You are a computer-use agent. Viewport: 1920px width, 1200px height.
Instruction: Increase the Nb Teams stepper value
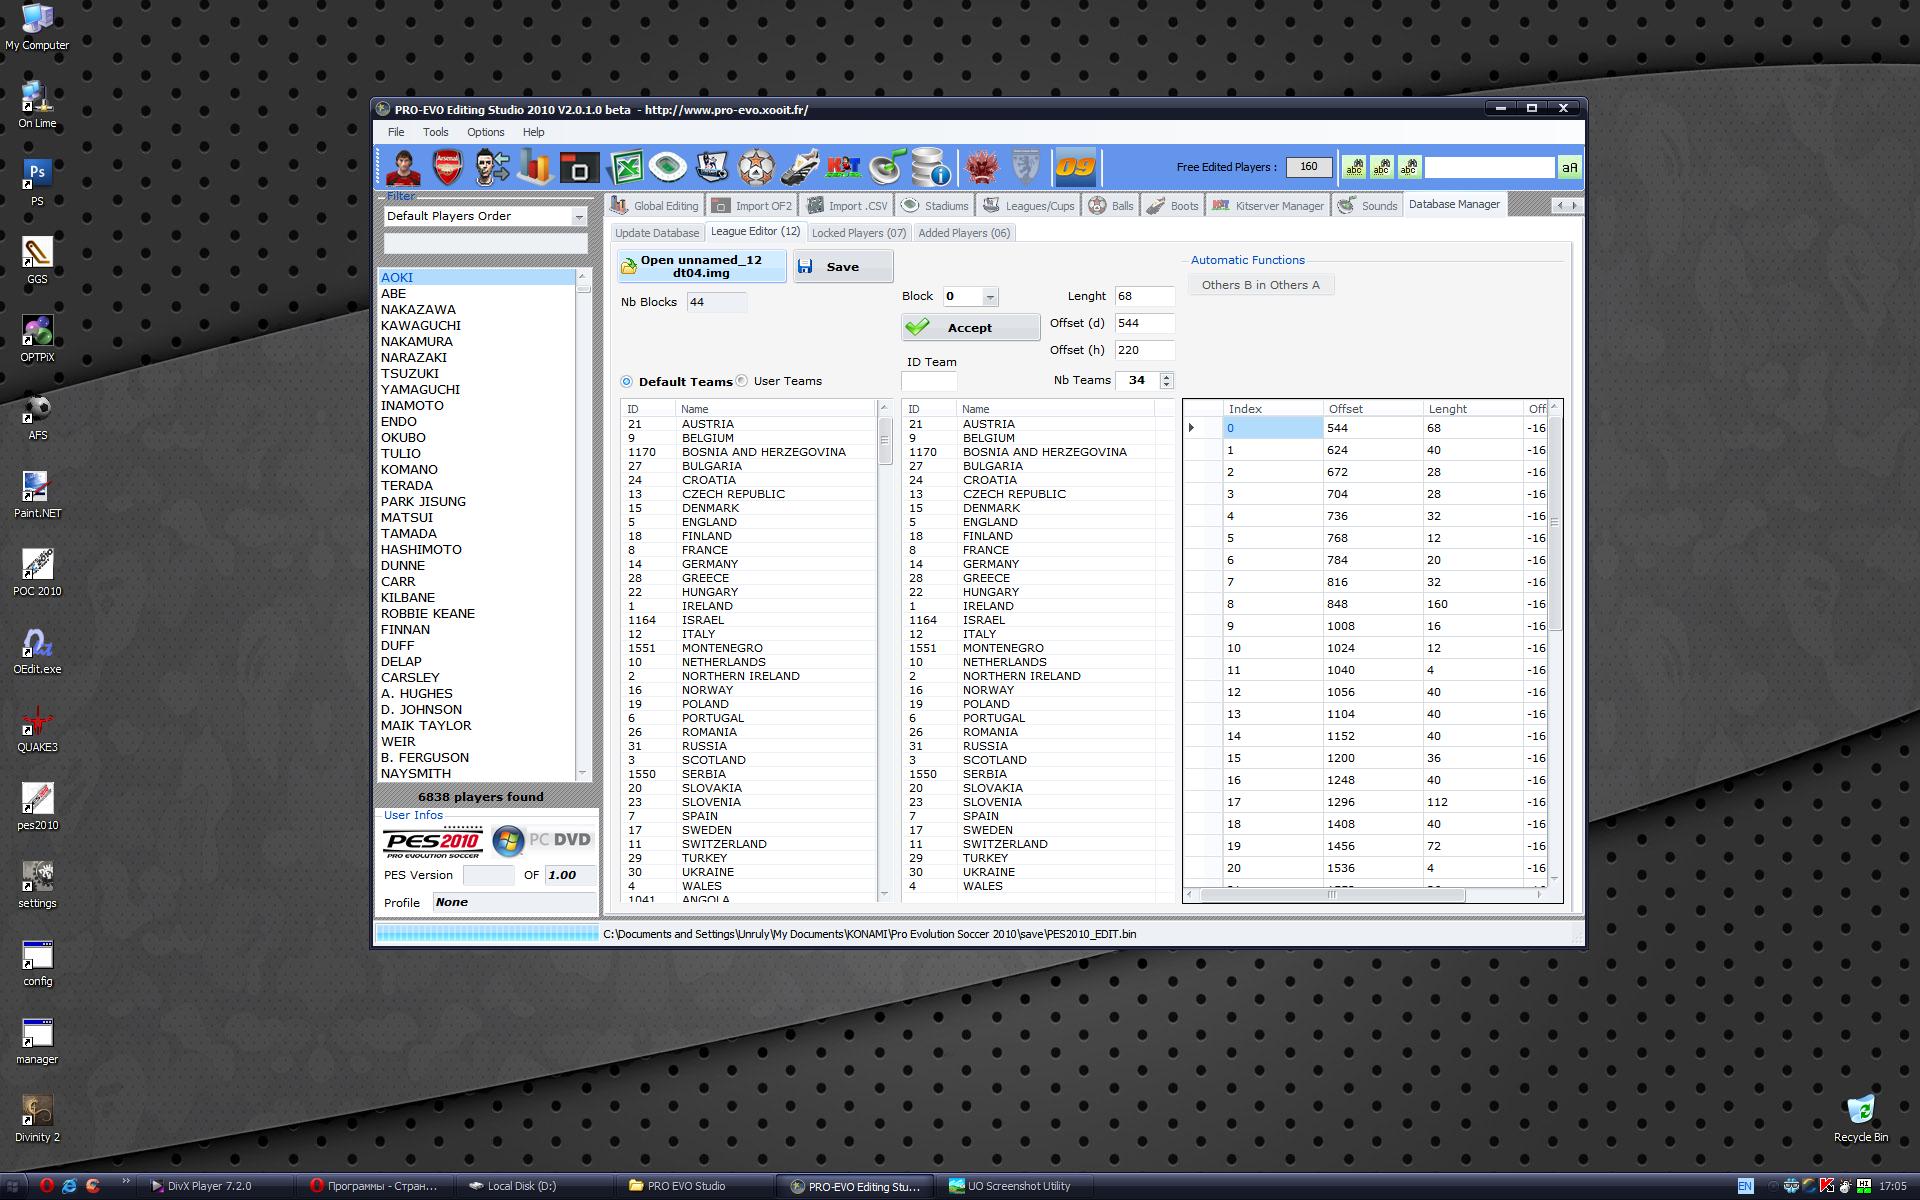coord(1166,376)
